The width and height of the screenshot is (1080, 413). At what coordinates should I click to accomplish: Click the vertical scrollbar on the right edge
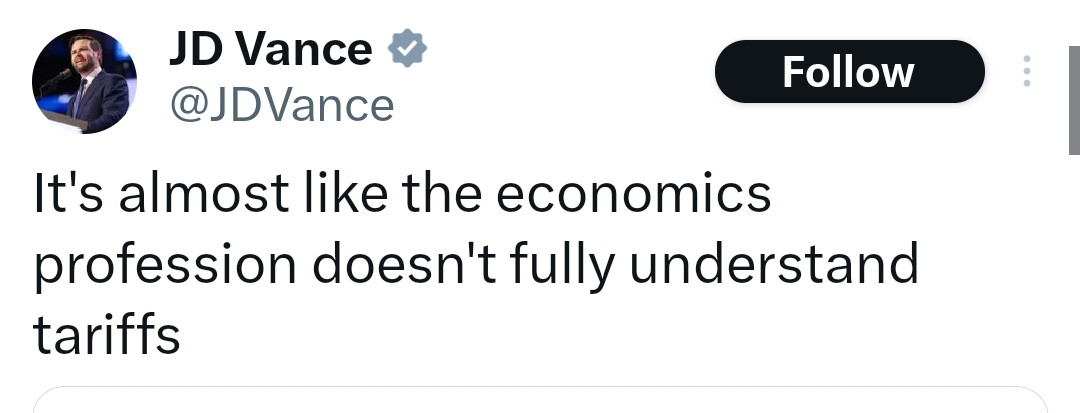coord(1074,100)
